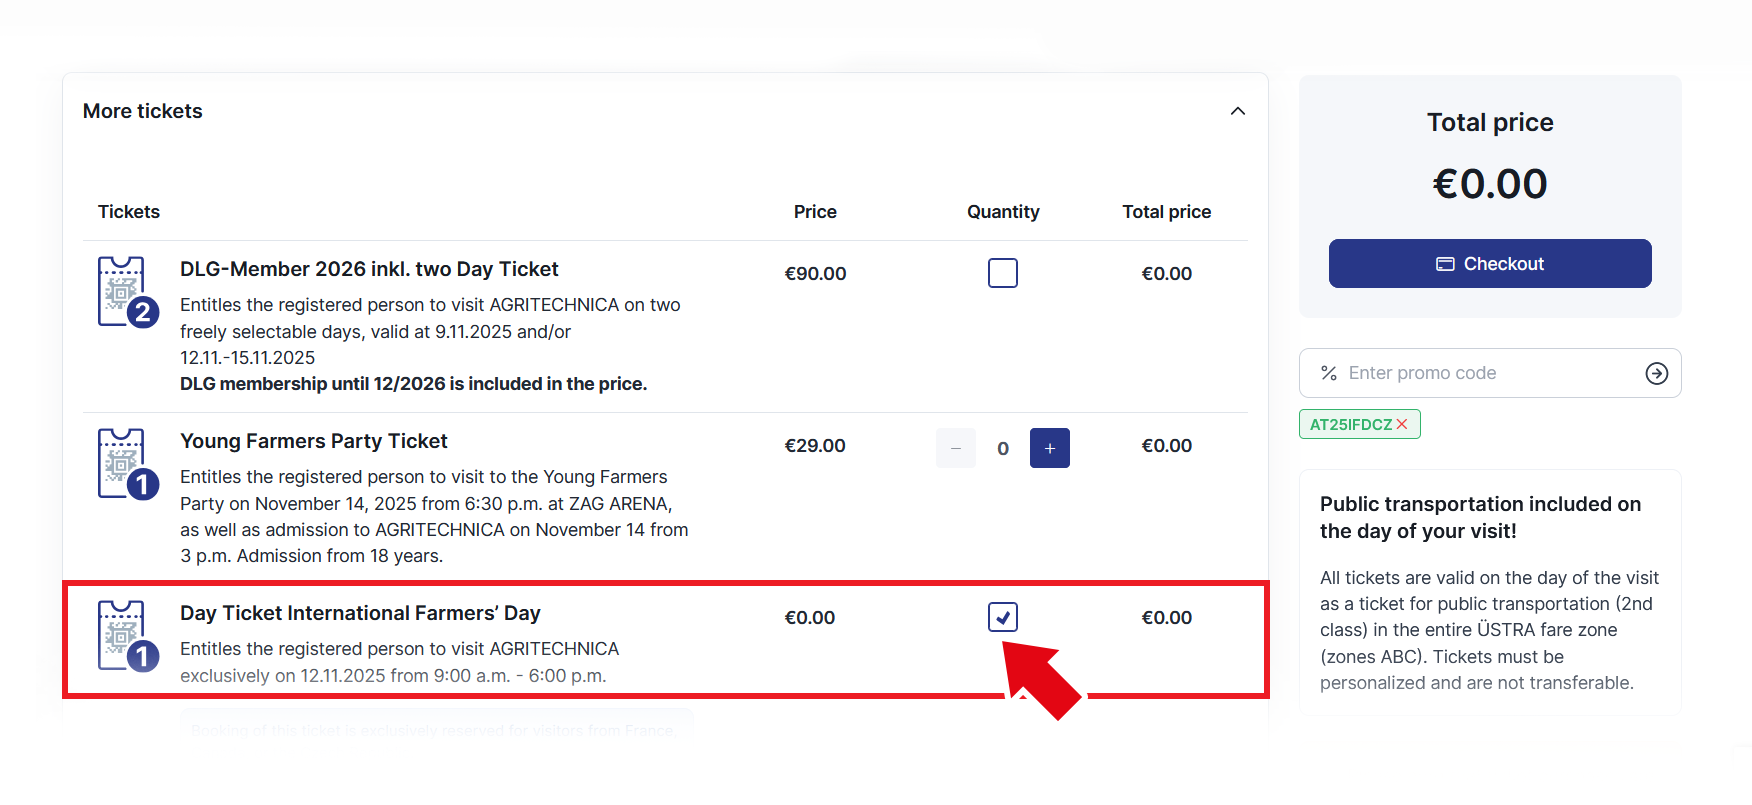The image size is (1752, 805).
Task: Click the Checkout button
Action: pos(1489,264)
